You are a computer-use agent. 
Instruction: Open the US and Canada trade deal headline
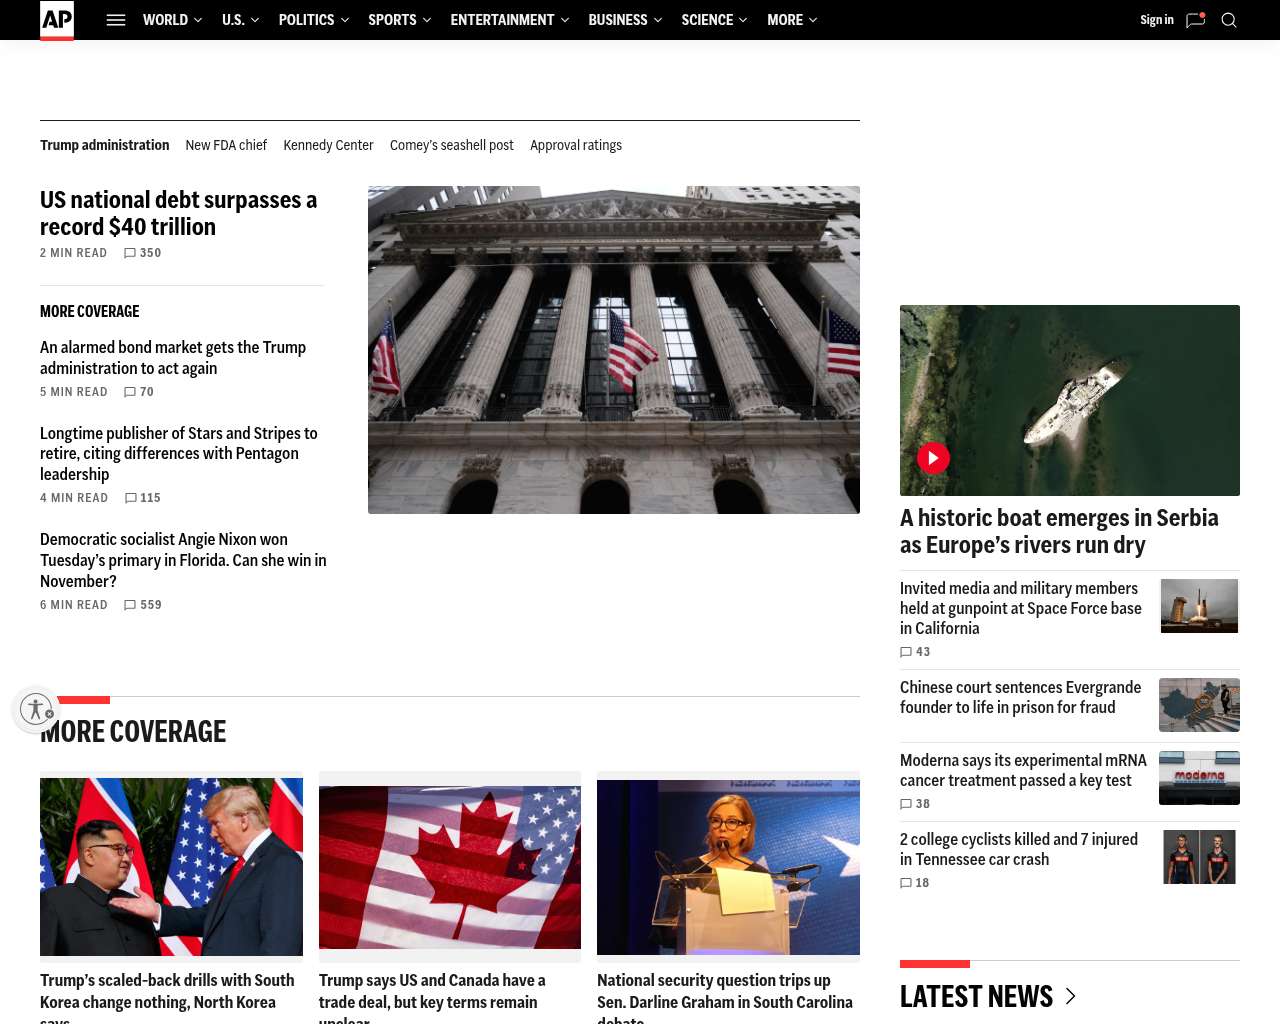point(432,998)
